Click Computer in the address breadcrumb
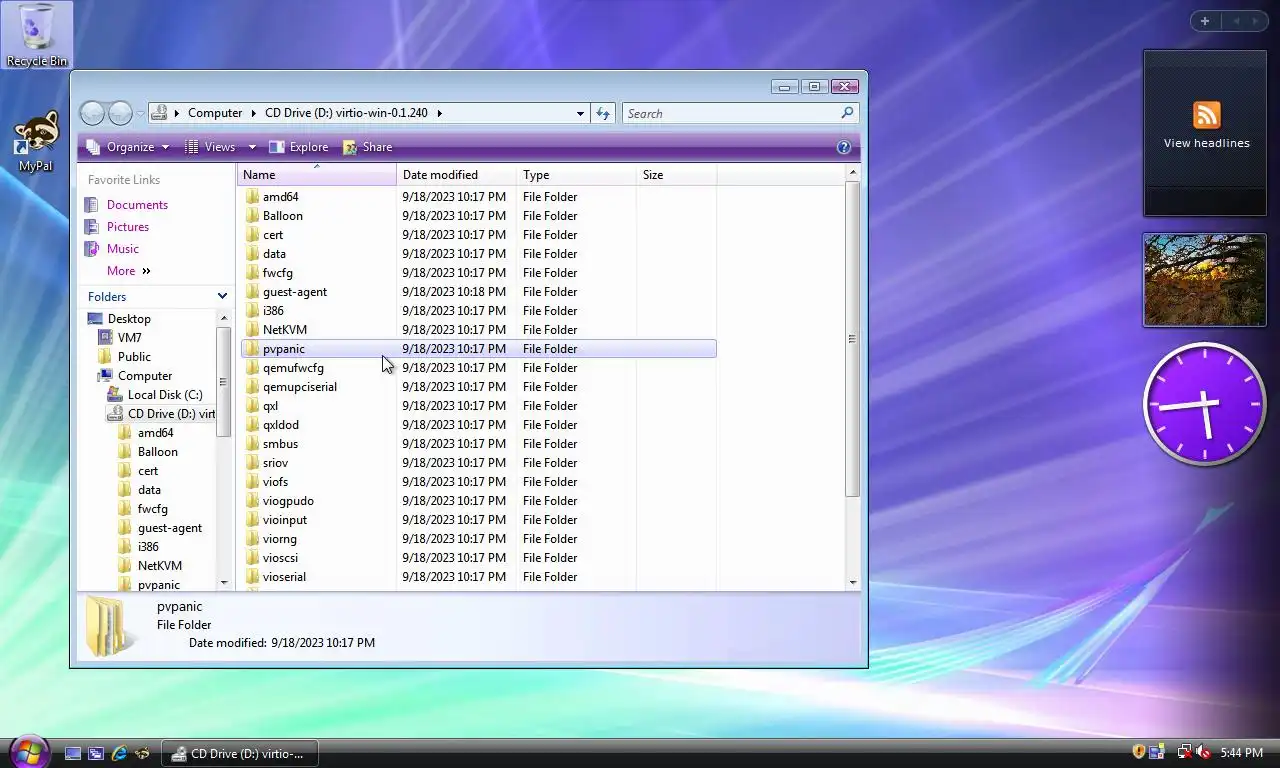 point(215,113)
